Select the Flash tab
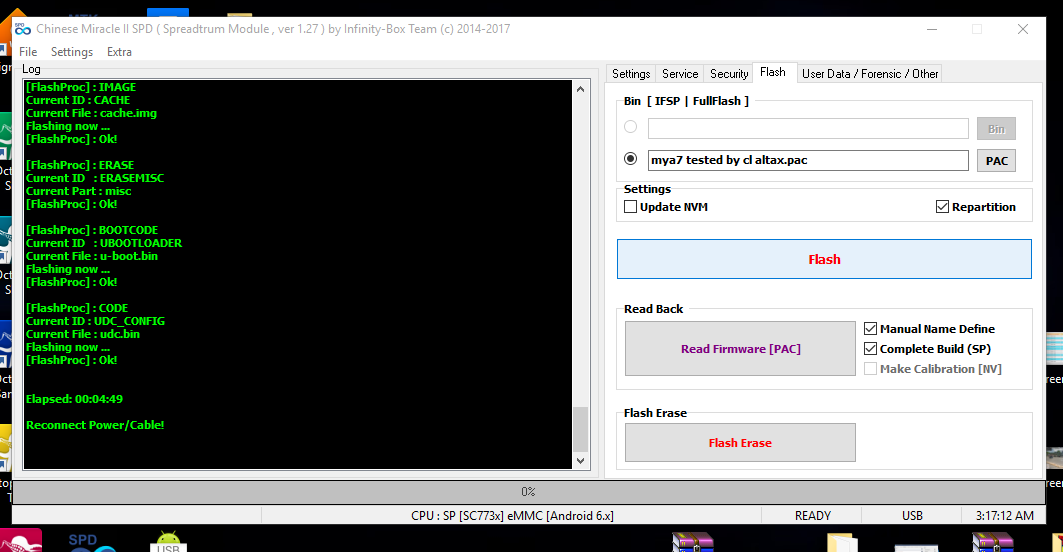 tap(773, 72)
